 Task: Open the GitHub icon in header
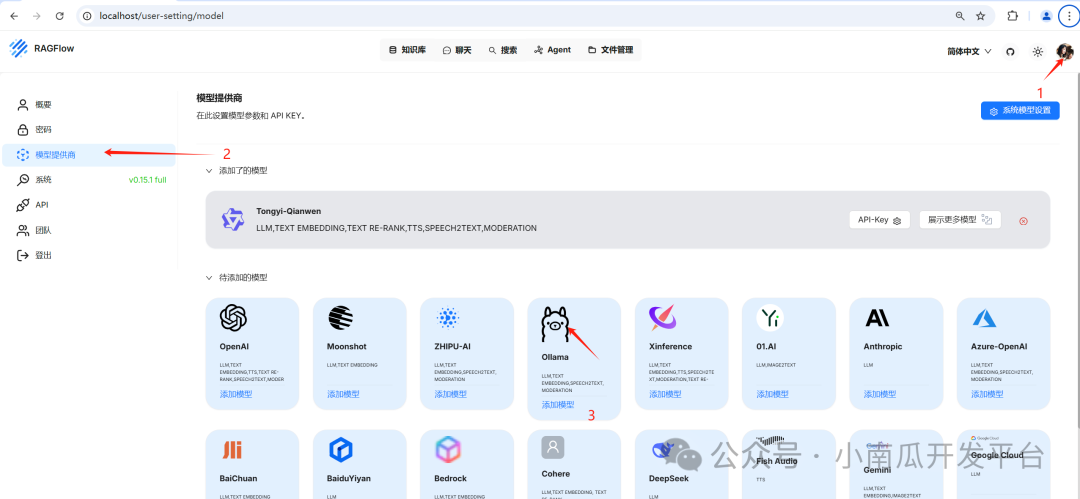(1010, 52)
